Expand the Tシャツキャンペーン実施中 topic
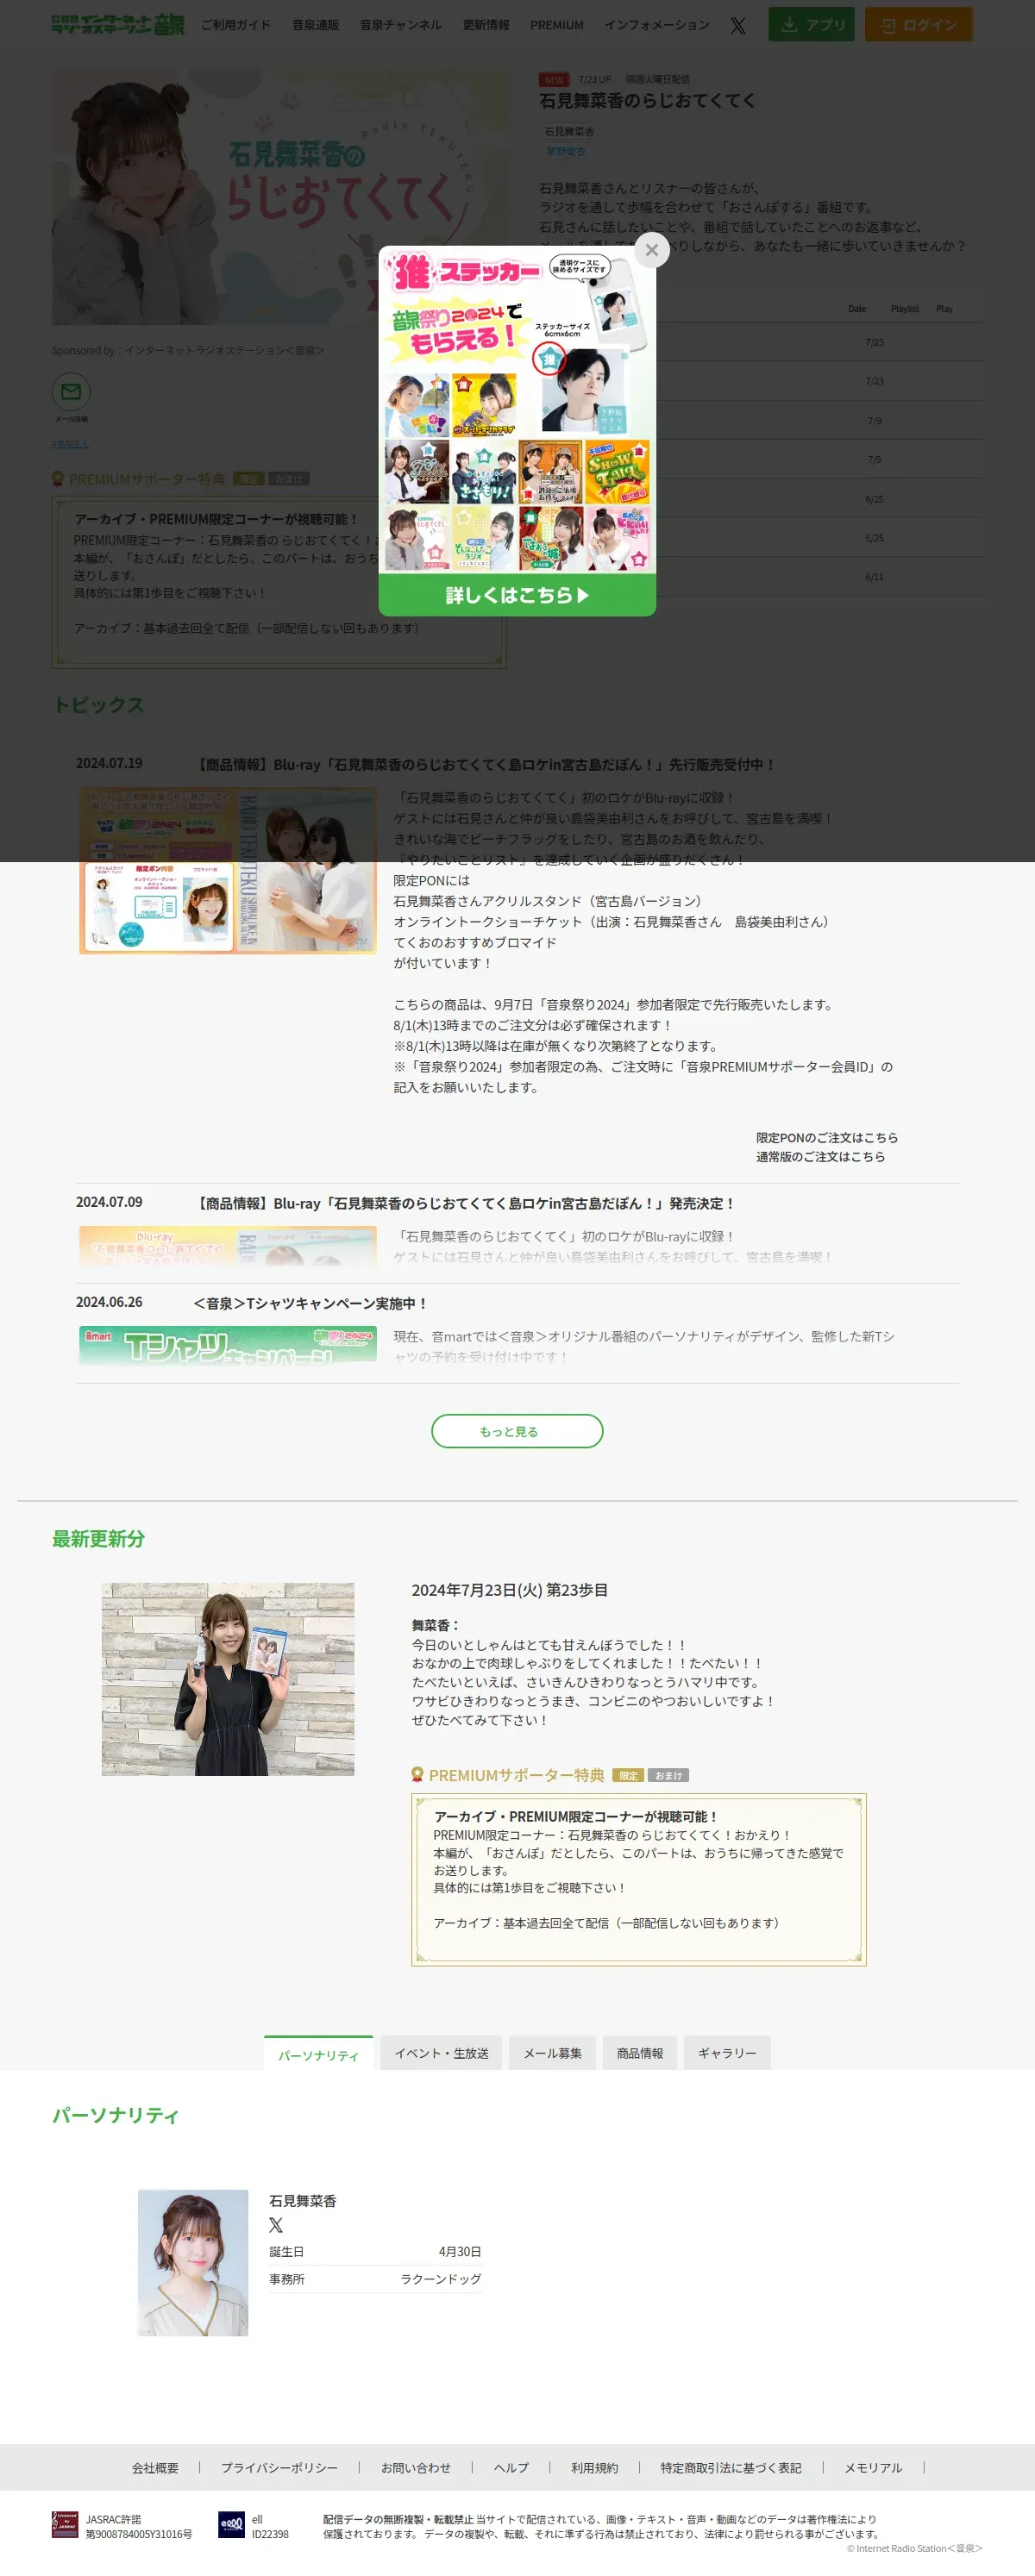Image resolution: width=1035 pixels, height=2576 pixels. pyautogui.click(x=310, y=1304)
